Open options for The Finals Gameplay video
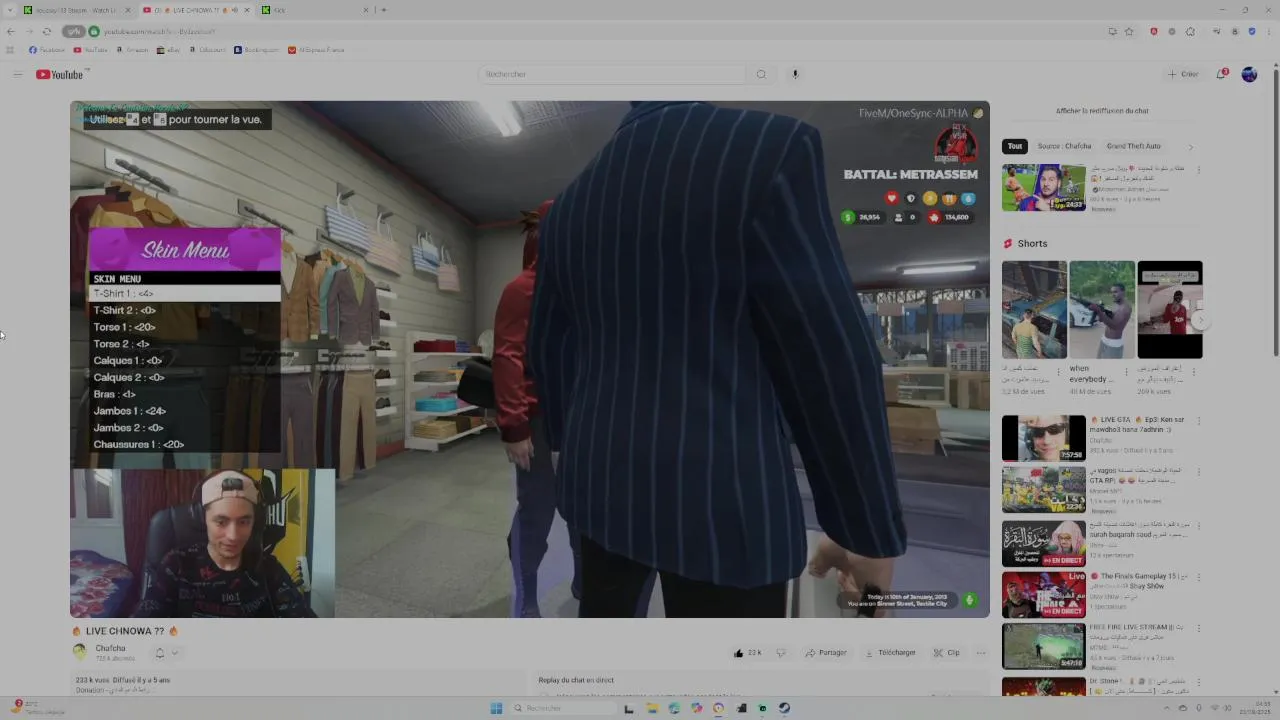Screen dimensions: 1280x720 coord(1198,577)
